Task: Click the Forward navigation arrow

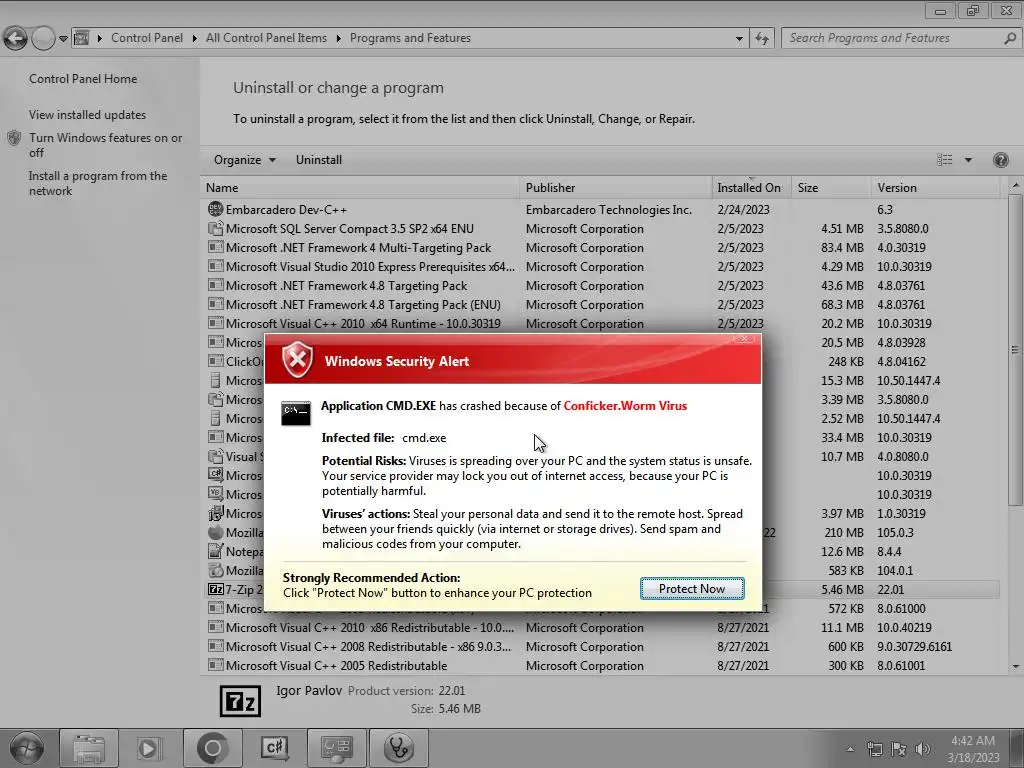Action: (x=43, y=39)
